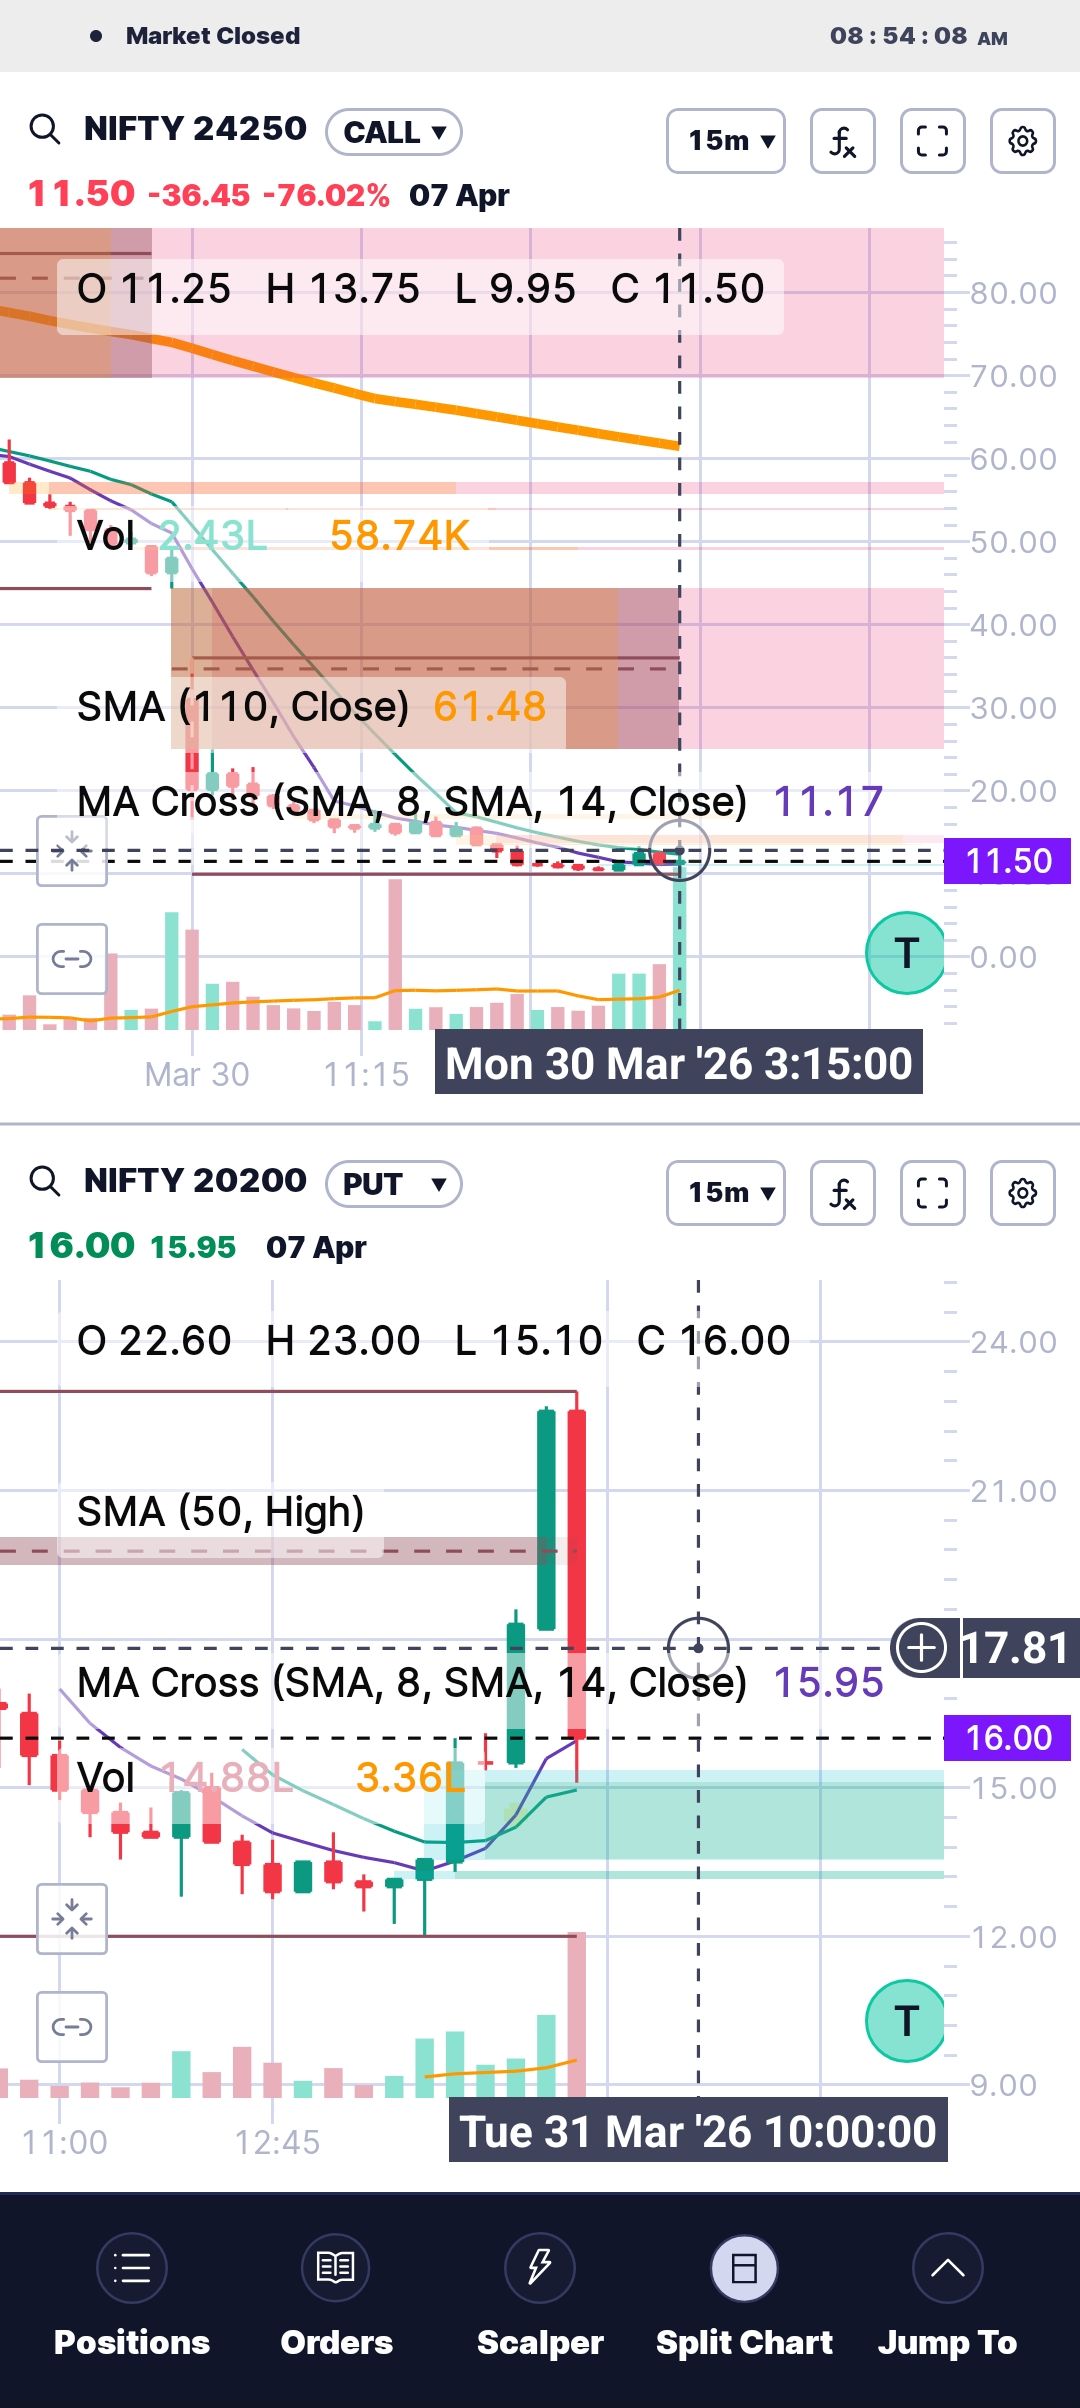Open indicators fx button on NIFTY 20200 chart
The height and width of the screenshot is (2408, 1080).
tap(842, 1193)
